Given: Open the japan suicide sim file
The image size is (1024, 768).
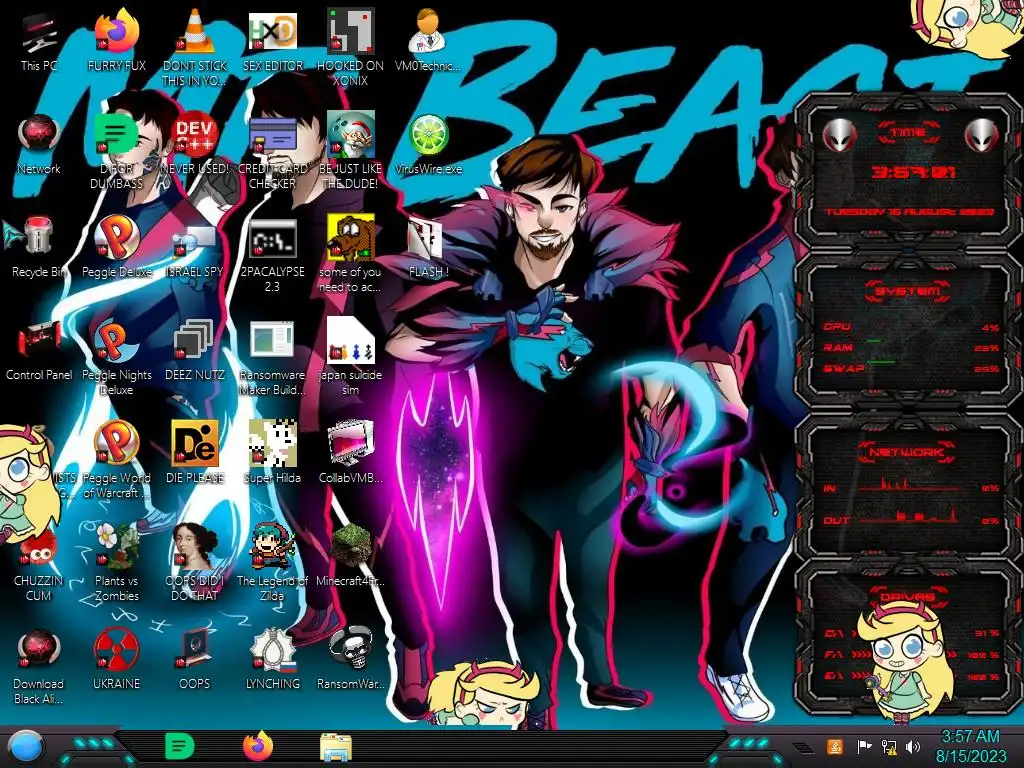Looking at the screenshot, I should point(350,357).
